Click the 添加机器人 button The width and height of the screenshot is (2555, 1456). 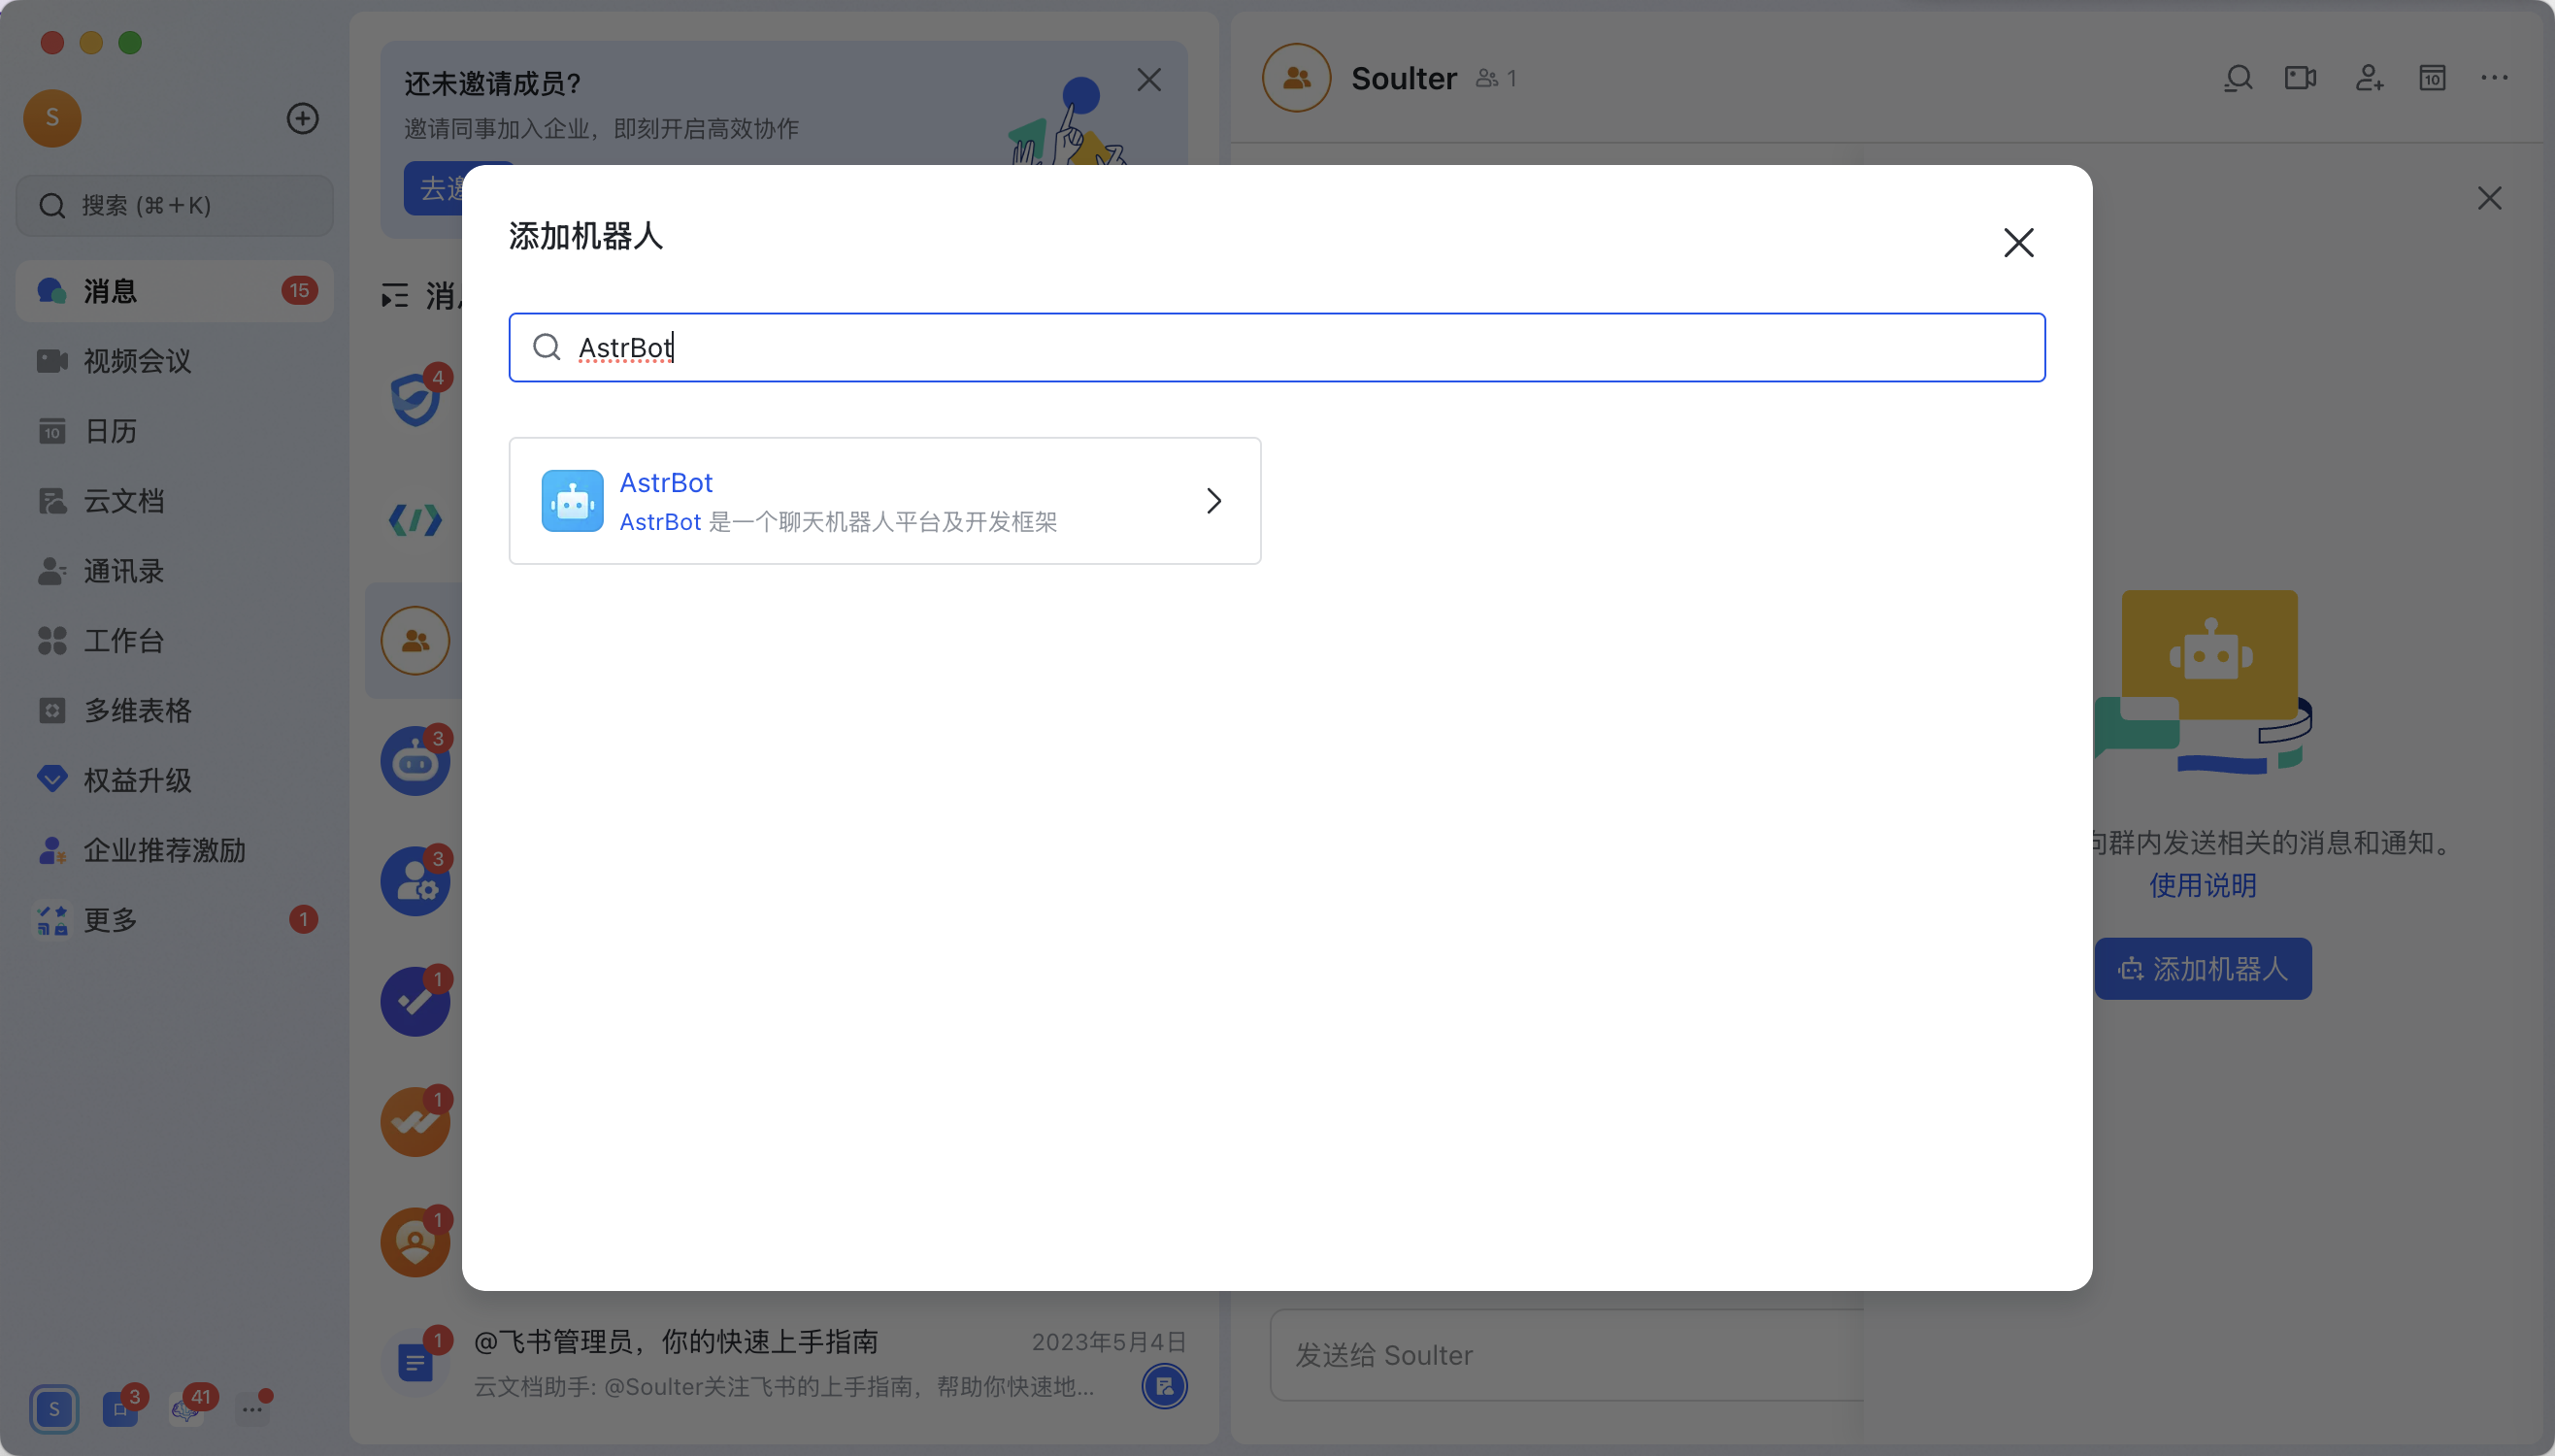point(2202,968)
